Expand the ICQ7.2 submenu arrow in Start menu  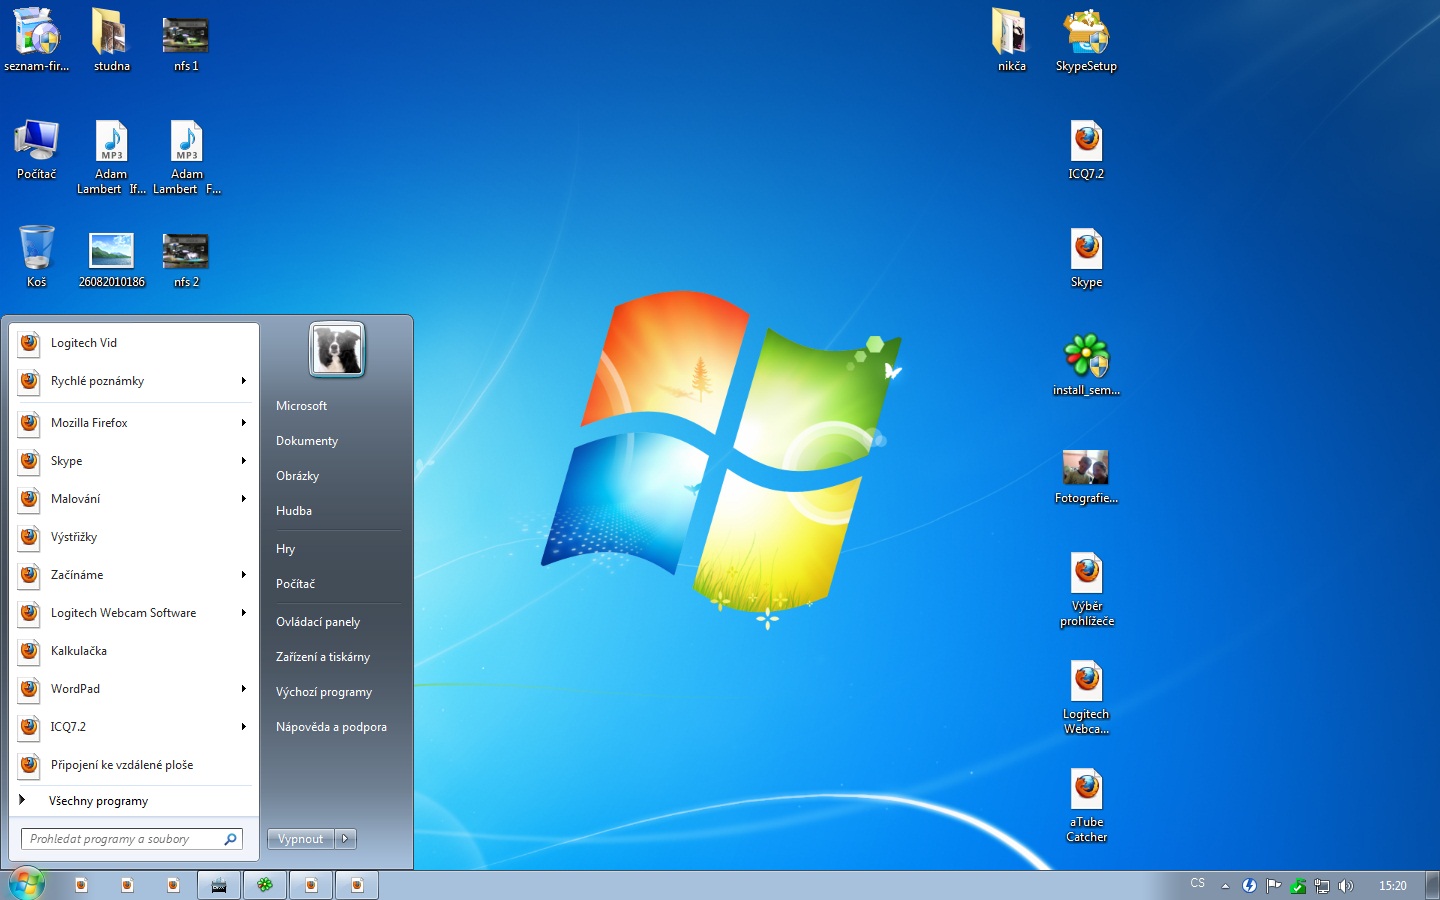coord(243,727)
